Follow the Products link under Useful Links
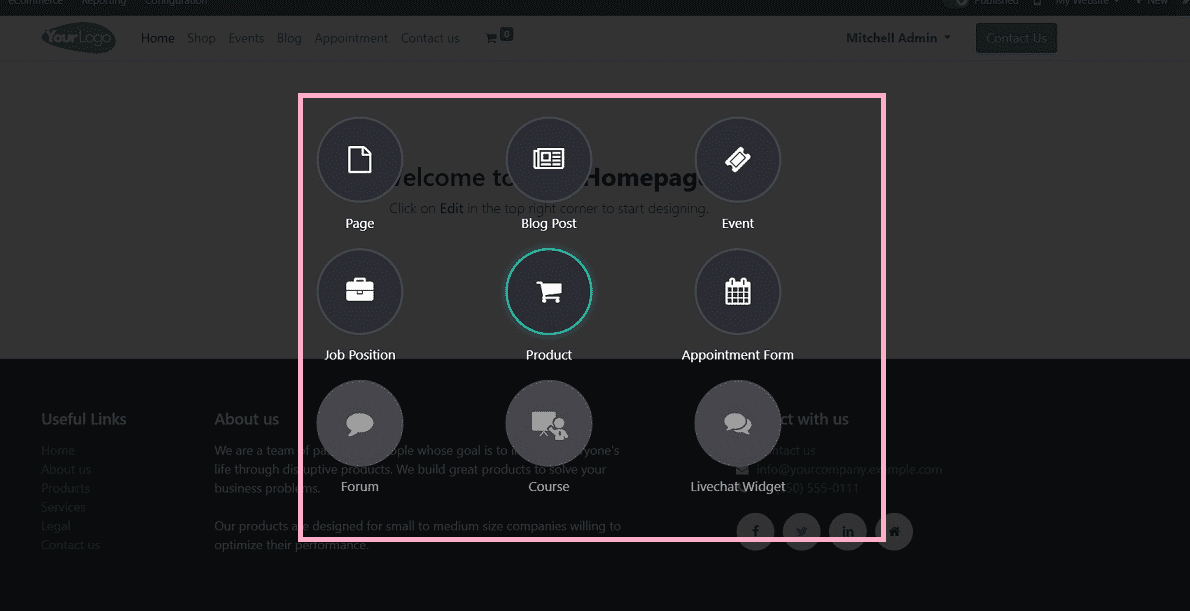 [x=65, y=488]
